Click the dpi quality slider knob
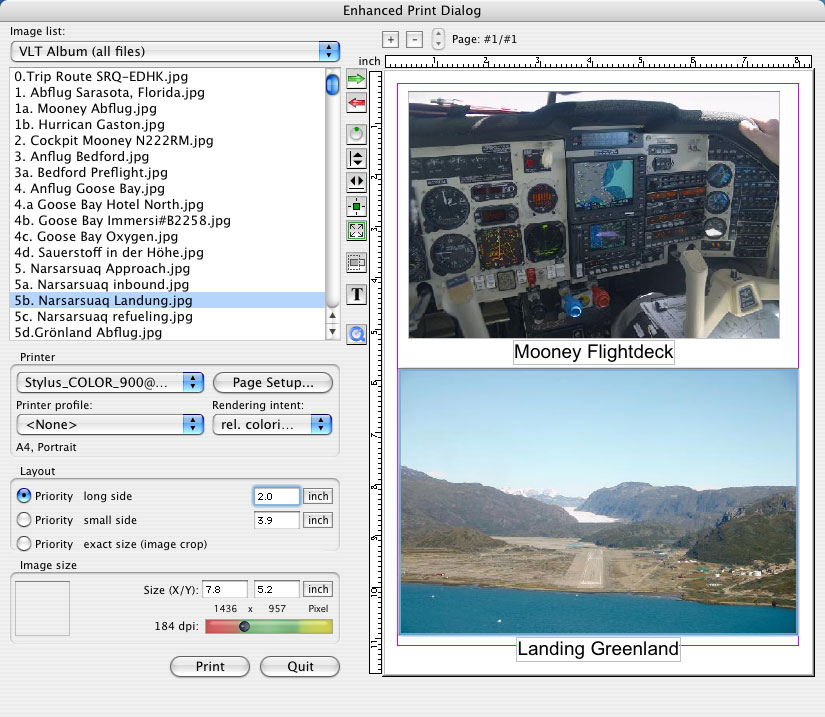825x717 pixels. pos(244,627)
